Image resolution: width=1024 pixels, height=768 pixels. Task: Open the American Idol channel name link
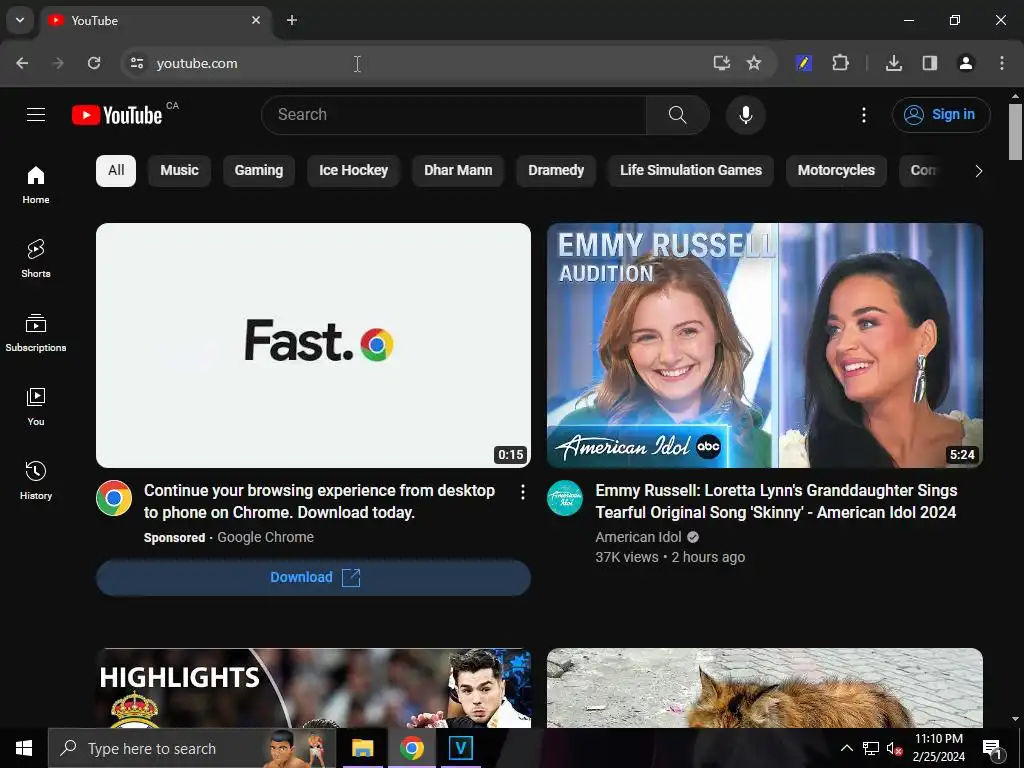638,537
